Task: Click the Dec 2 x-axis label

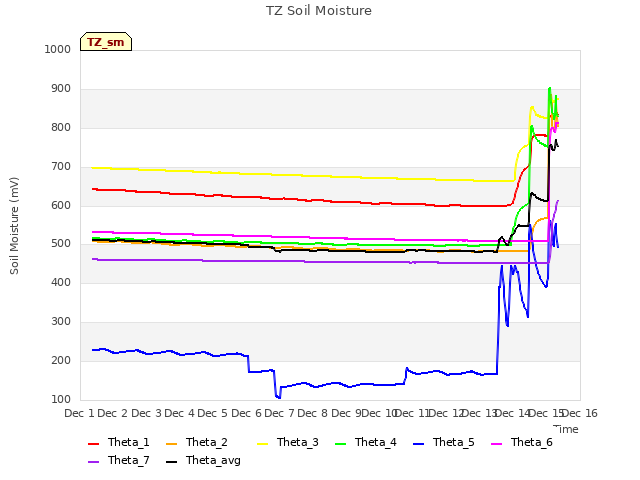Action: pyautogui.click(x=113, y=413)
